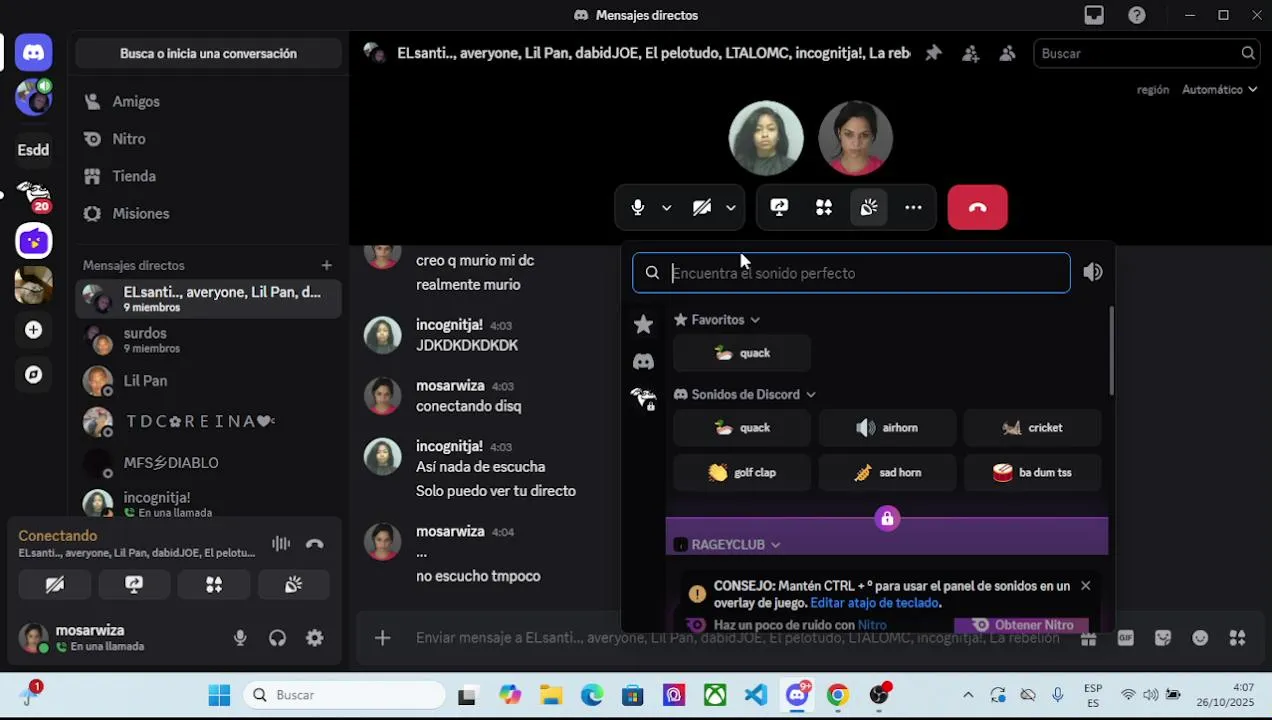This screenshot has width=1272, height=720.
Task: Add friends to group DM icon
Action: [x=970, y=53]
